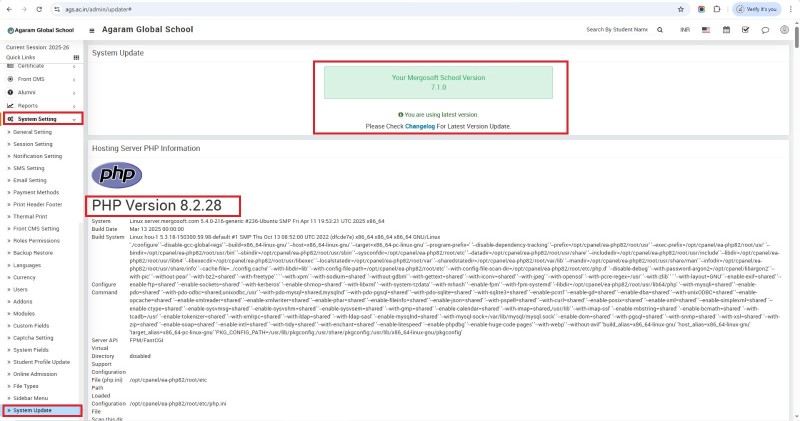
Task: Expand the Certificate sidebar menu
Action: tap(41, 66)
